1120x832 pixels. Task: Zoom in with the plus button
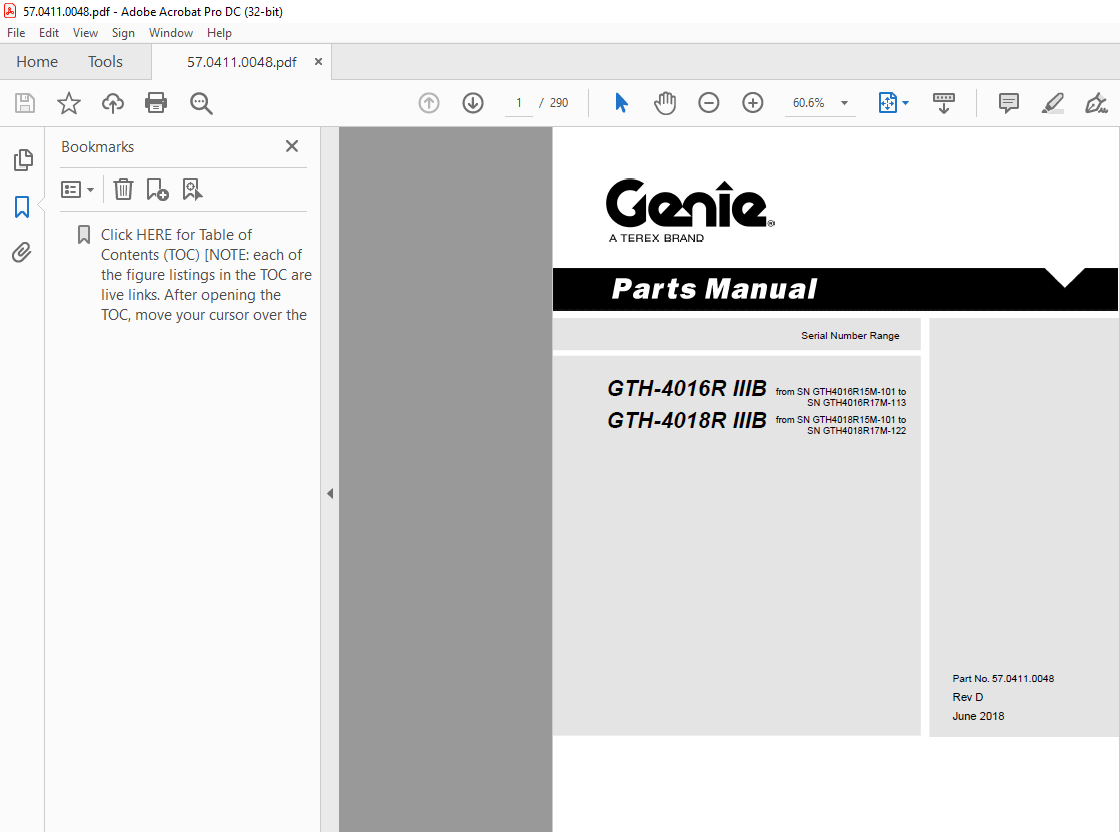tap(753, 103)
